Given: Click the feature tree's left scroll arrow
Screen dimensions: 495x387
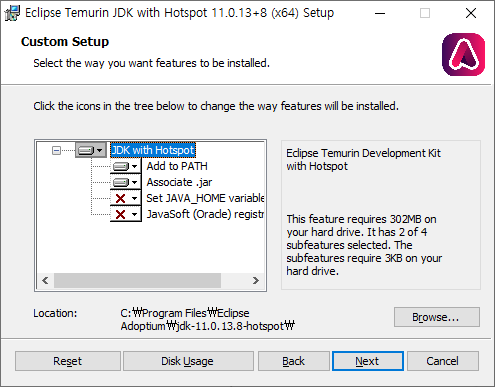Looking at the screenshot, I should [45, 280].
